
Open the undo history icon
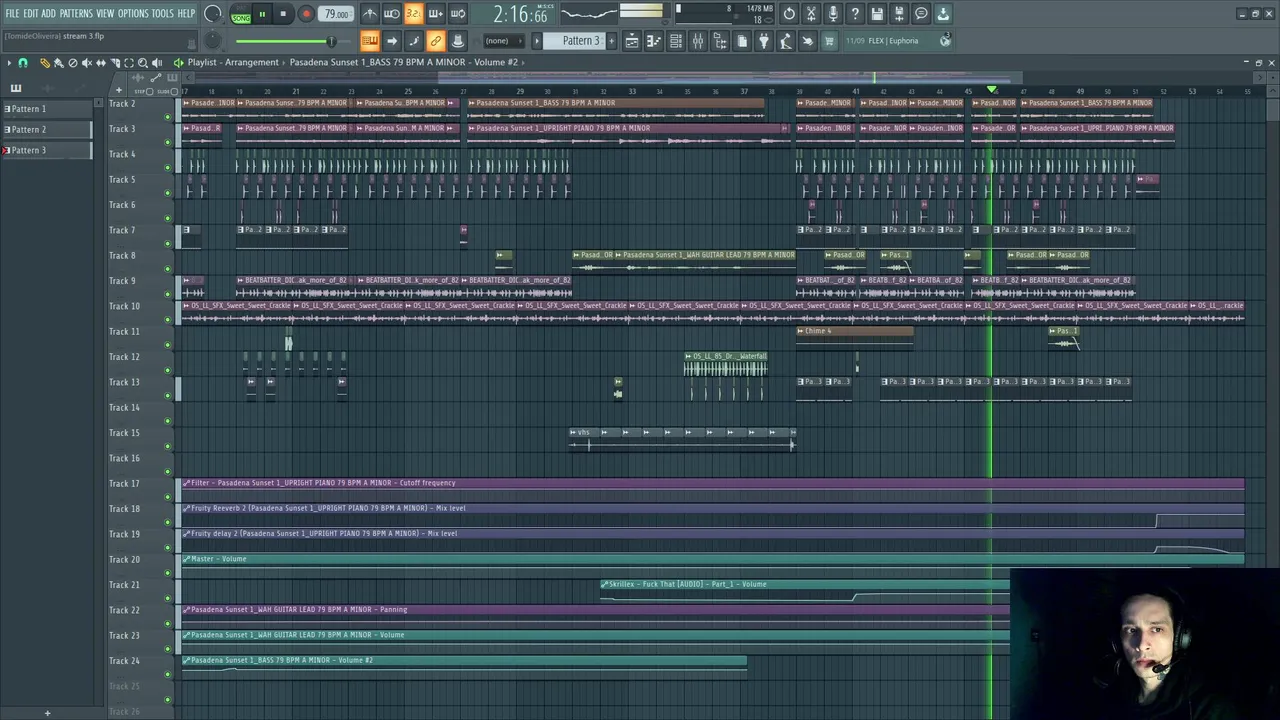[x=789, y=14]
